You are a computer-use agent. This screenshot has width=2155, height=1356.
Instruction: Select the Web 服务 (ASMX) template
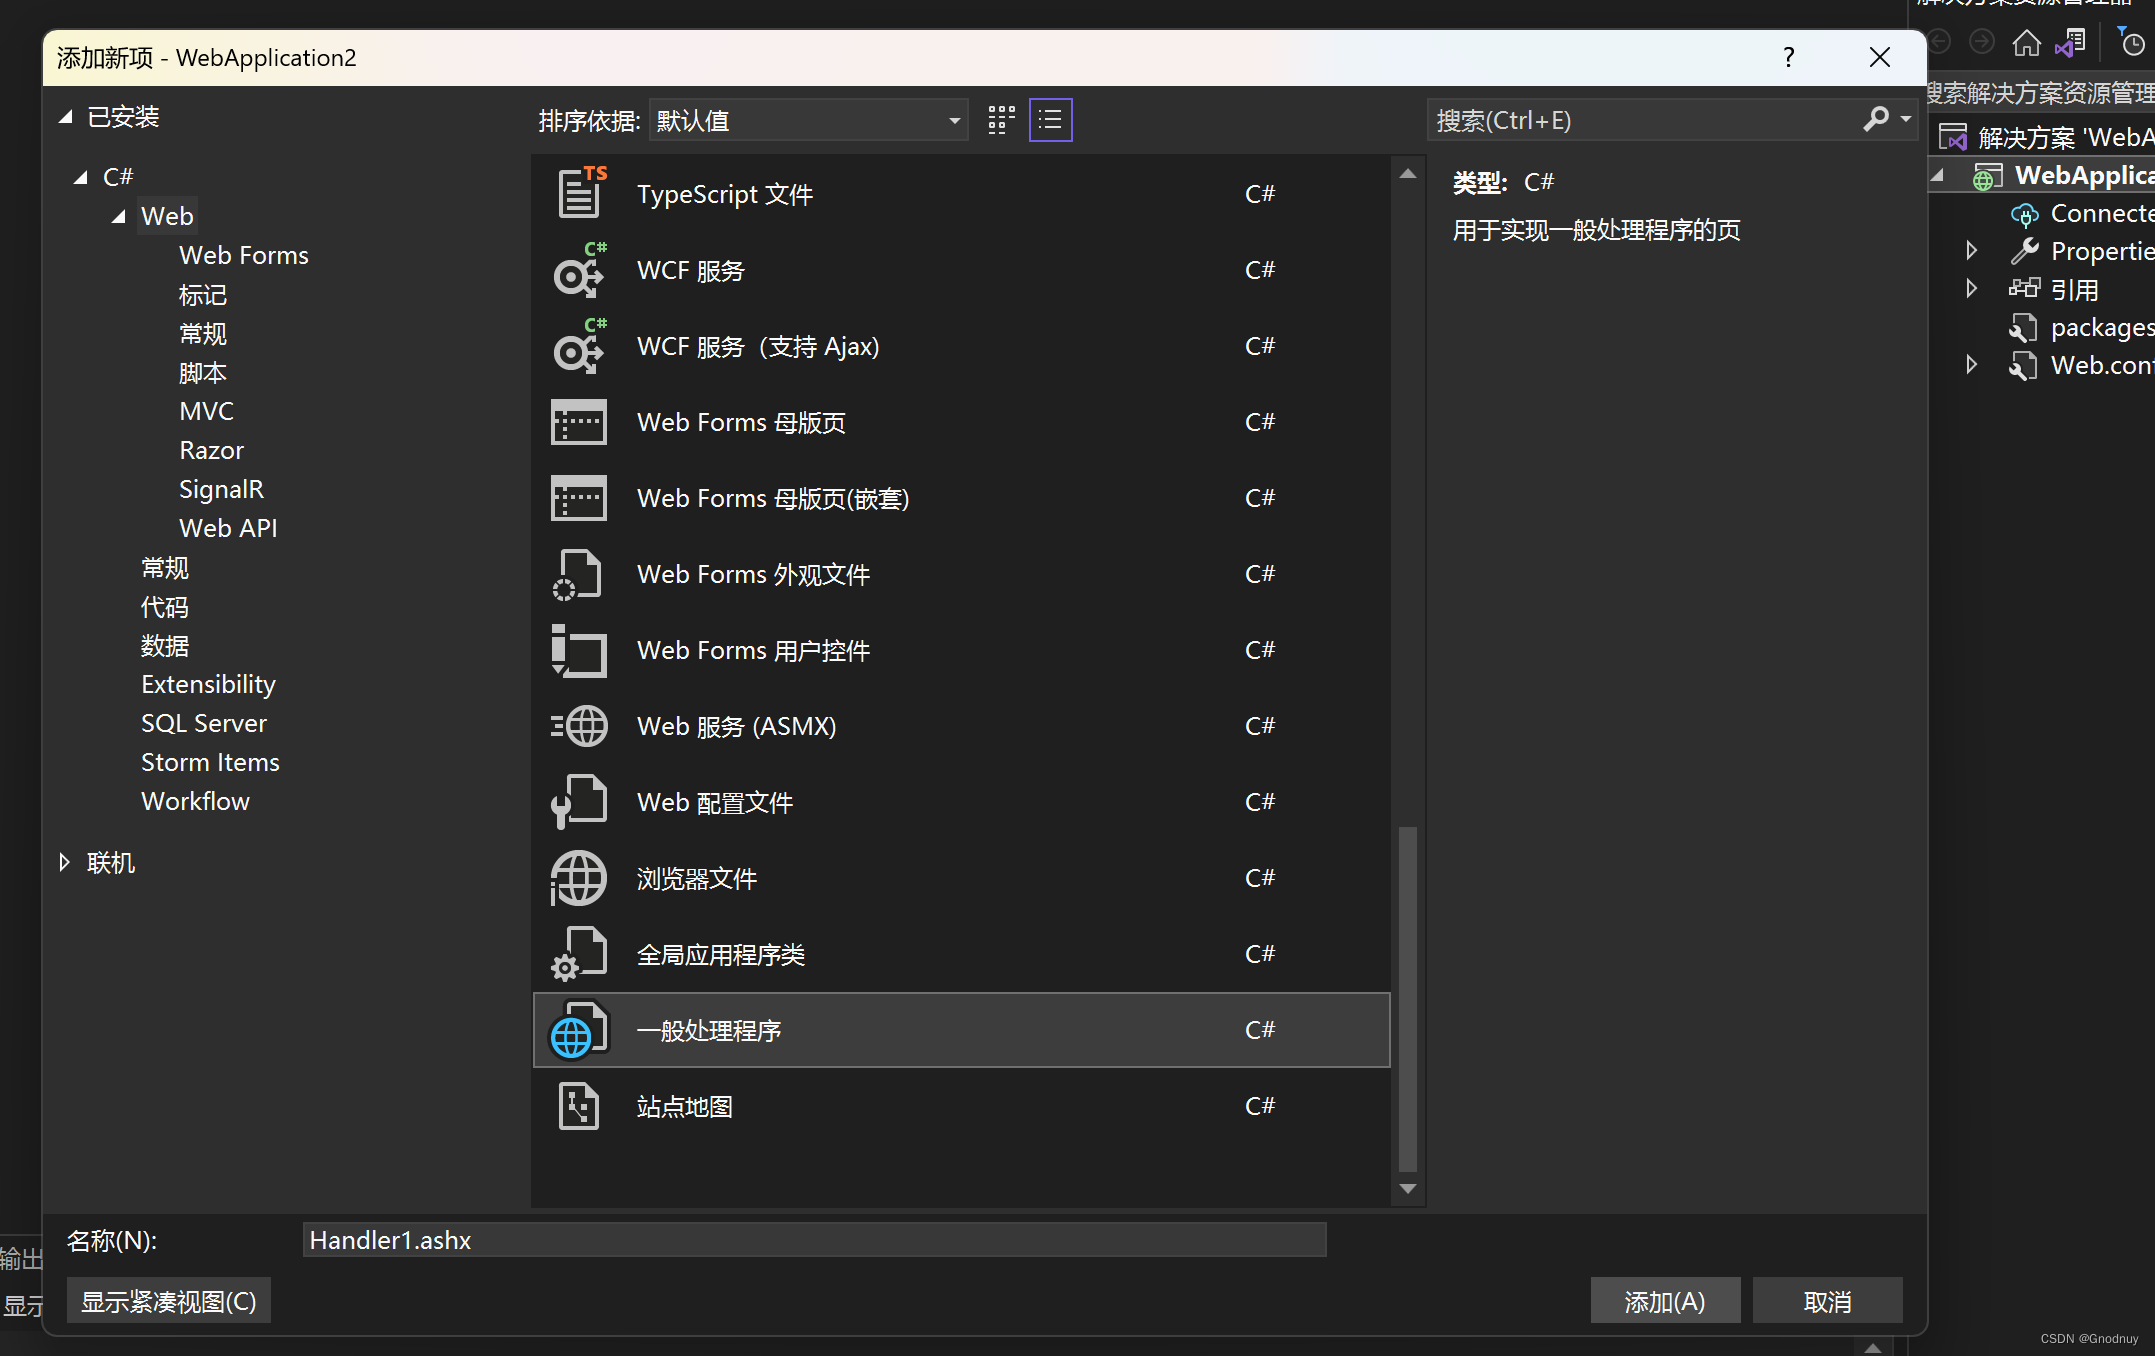pyautogui.click(x=737, y=726)
